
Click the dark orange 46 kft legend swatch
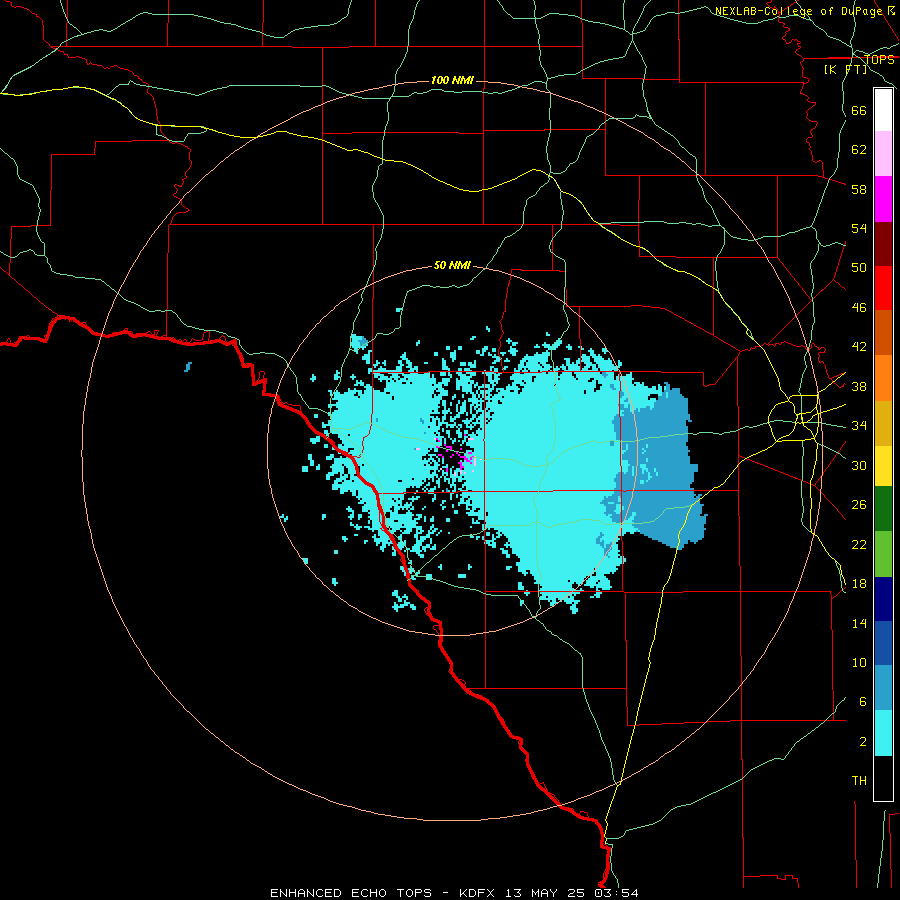coord(883,332)
